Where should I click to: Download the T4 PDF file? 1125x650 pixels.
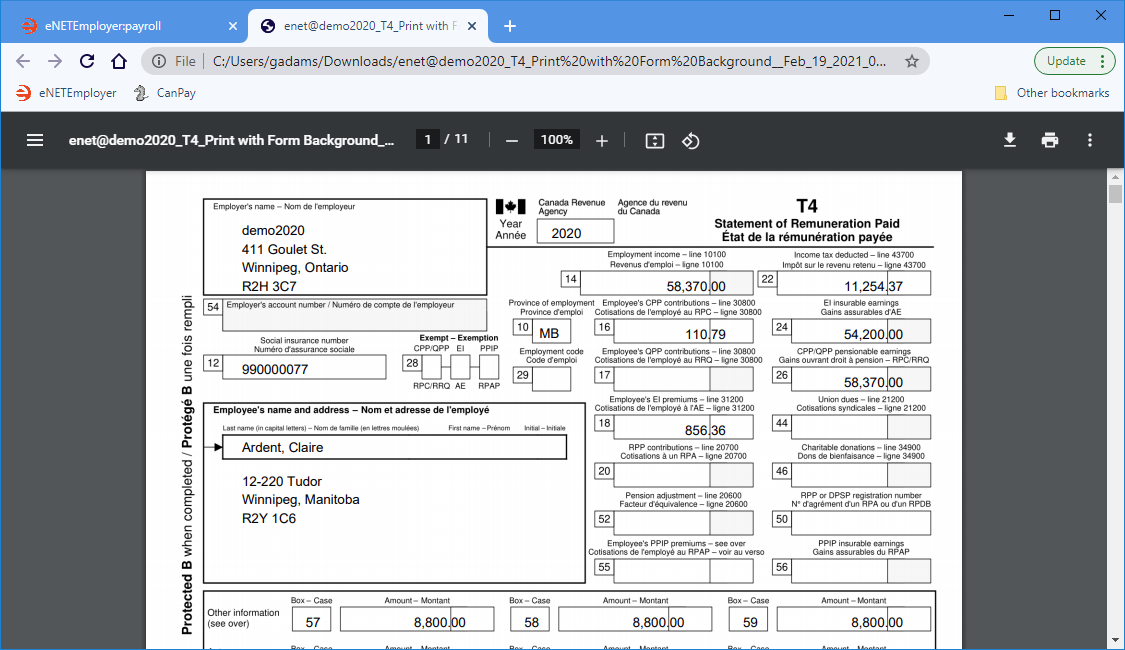point(1010,140)
